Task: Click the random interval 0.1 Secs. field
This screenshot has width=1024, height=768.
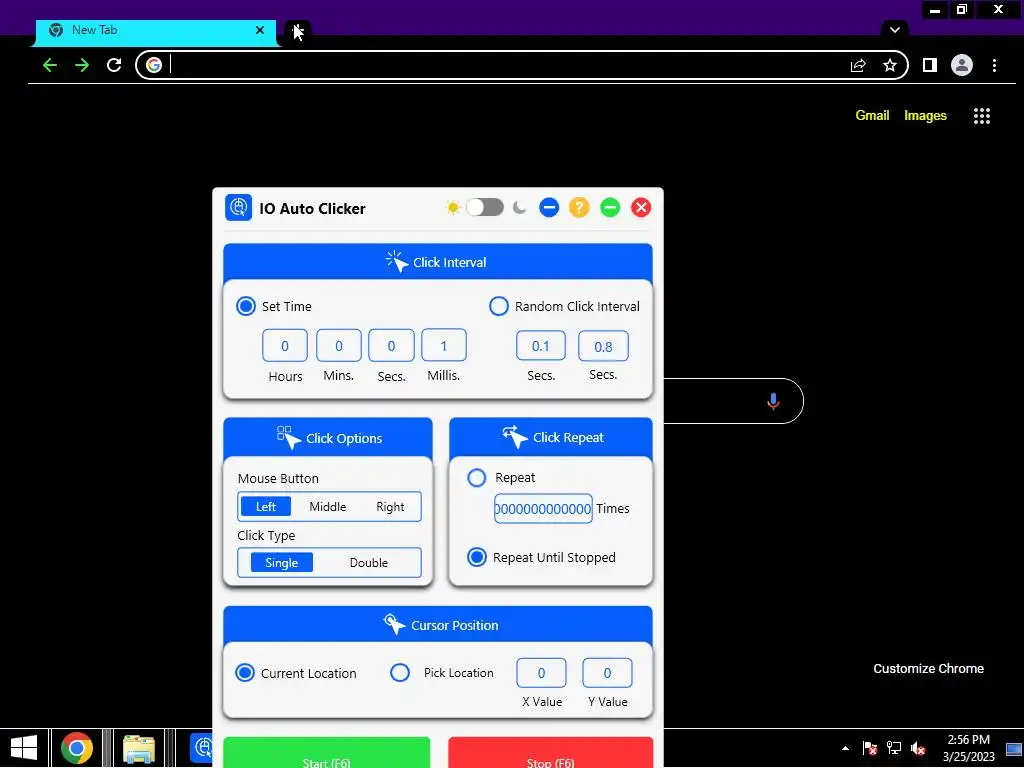Action: 541,345
